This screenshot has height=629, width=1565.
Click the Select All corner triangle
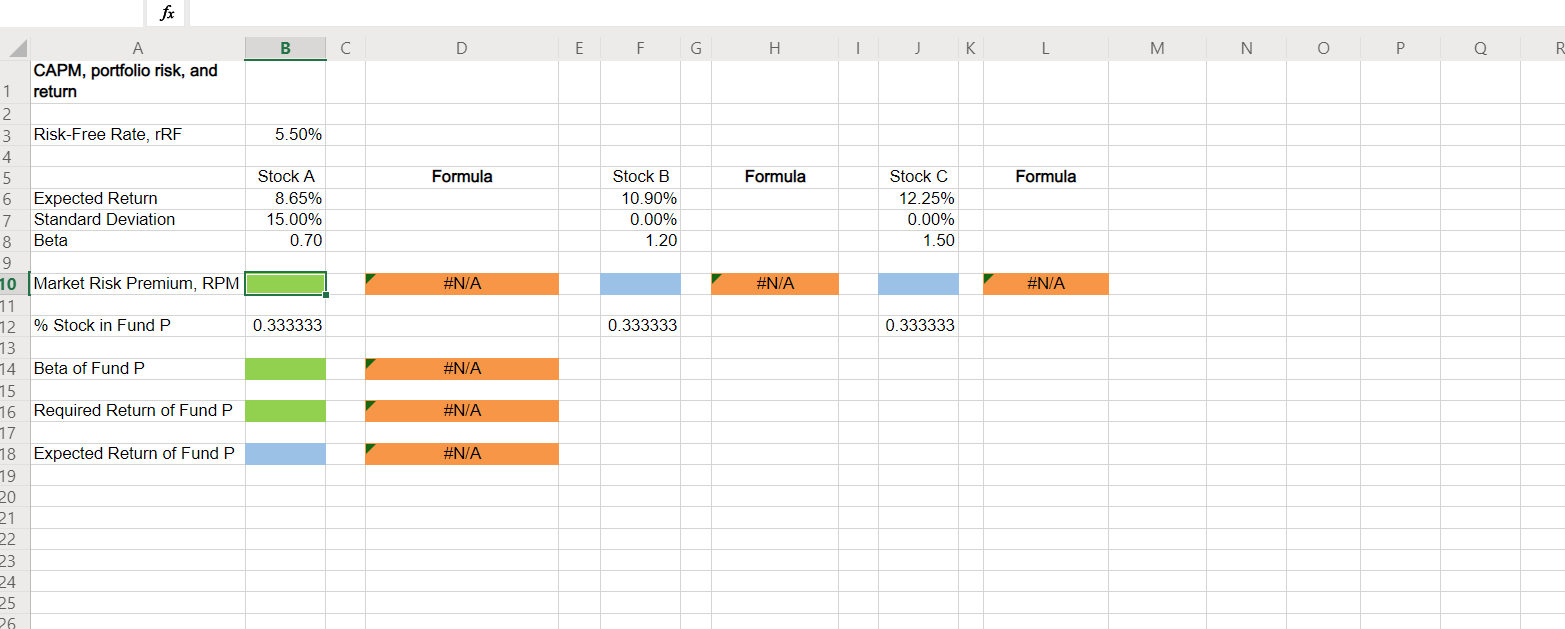tap(14, 47)
